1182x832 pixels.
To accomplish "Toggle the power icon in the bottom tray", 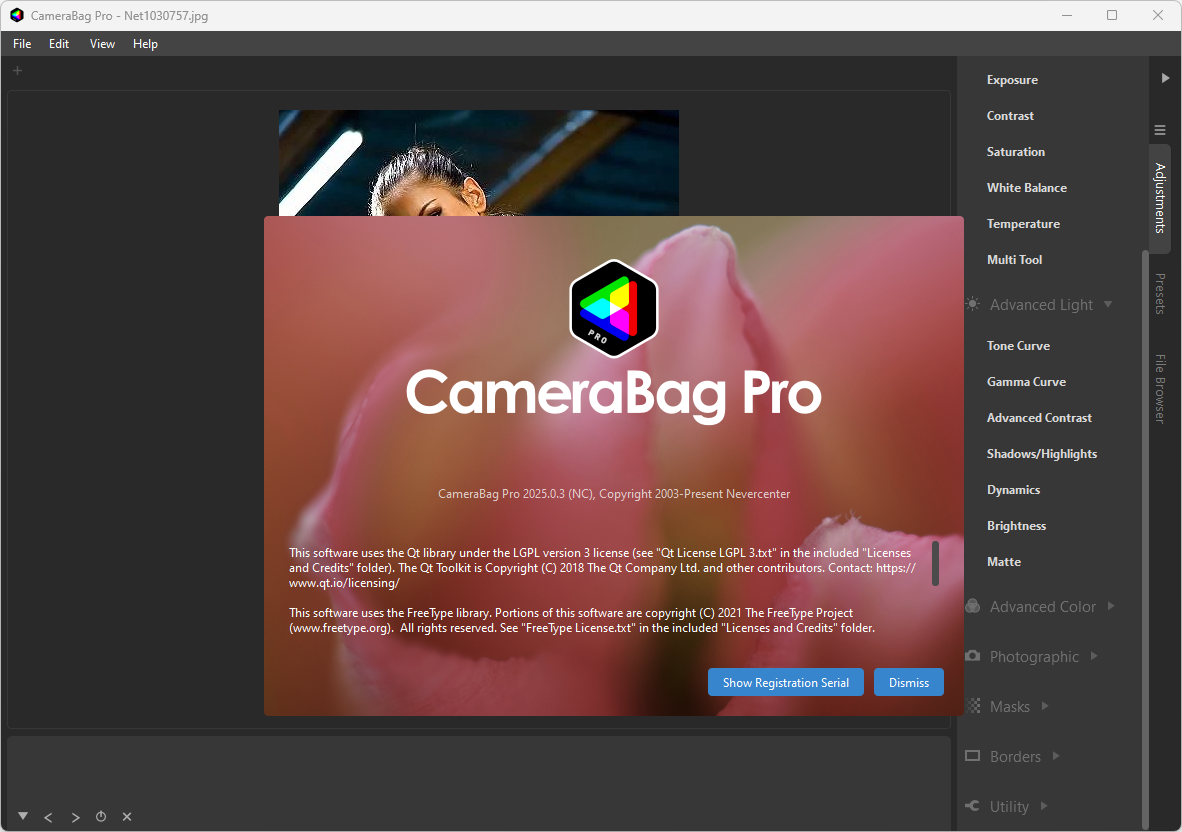I will [x=101, y=816].
